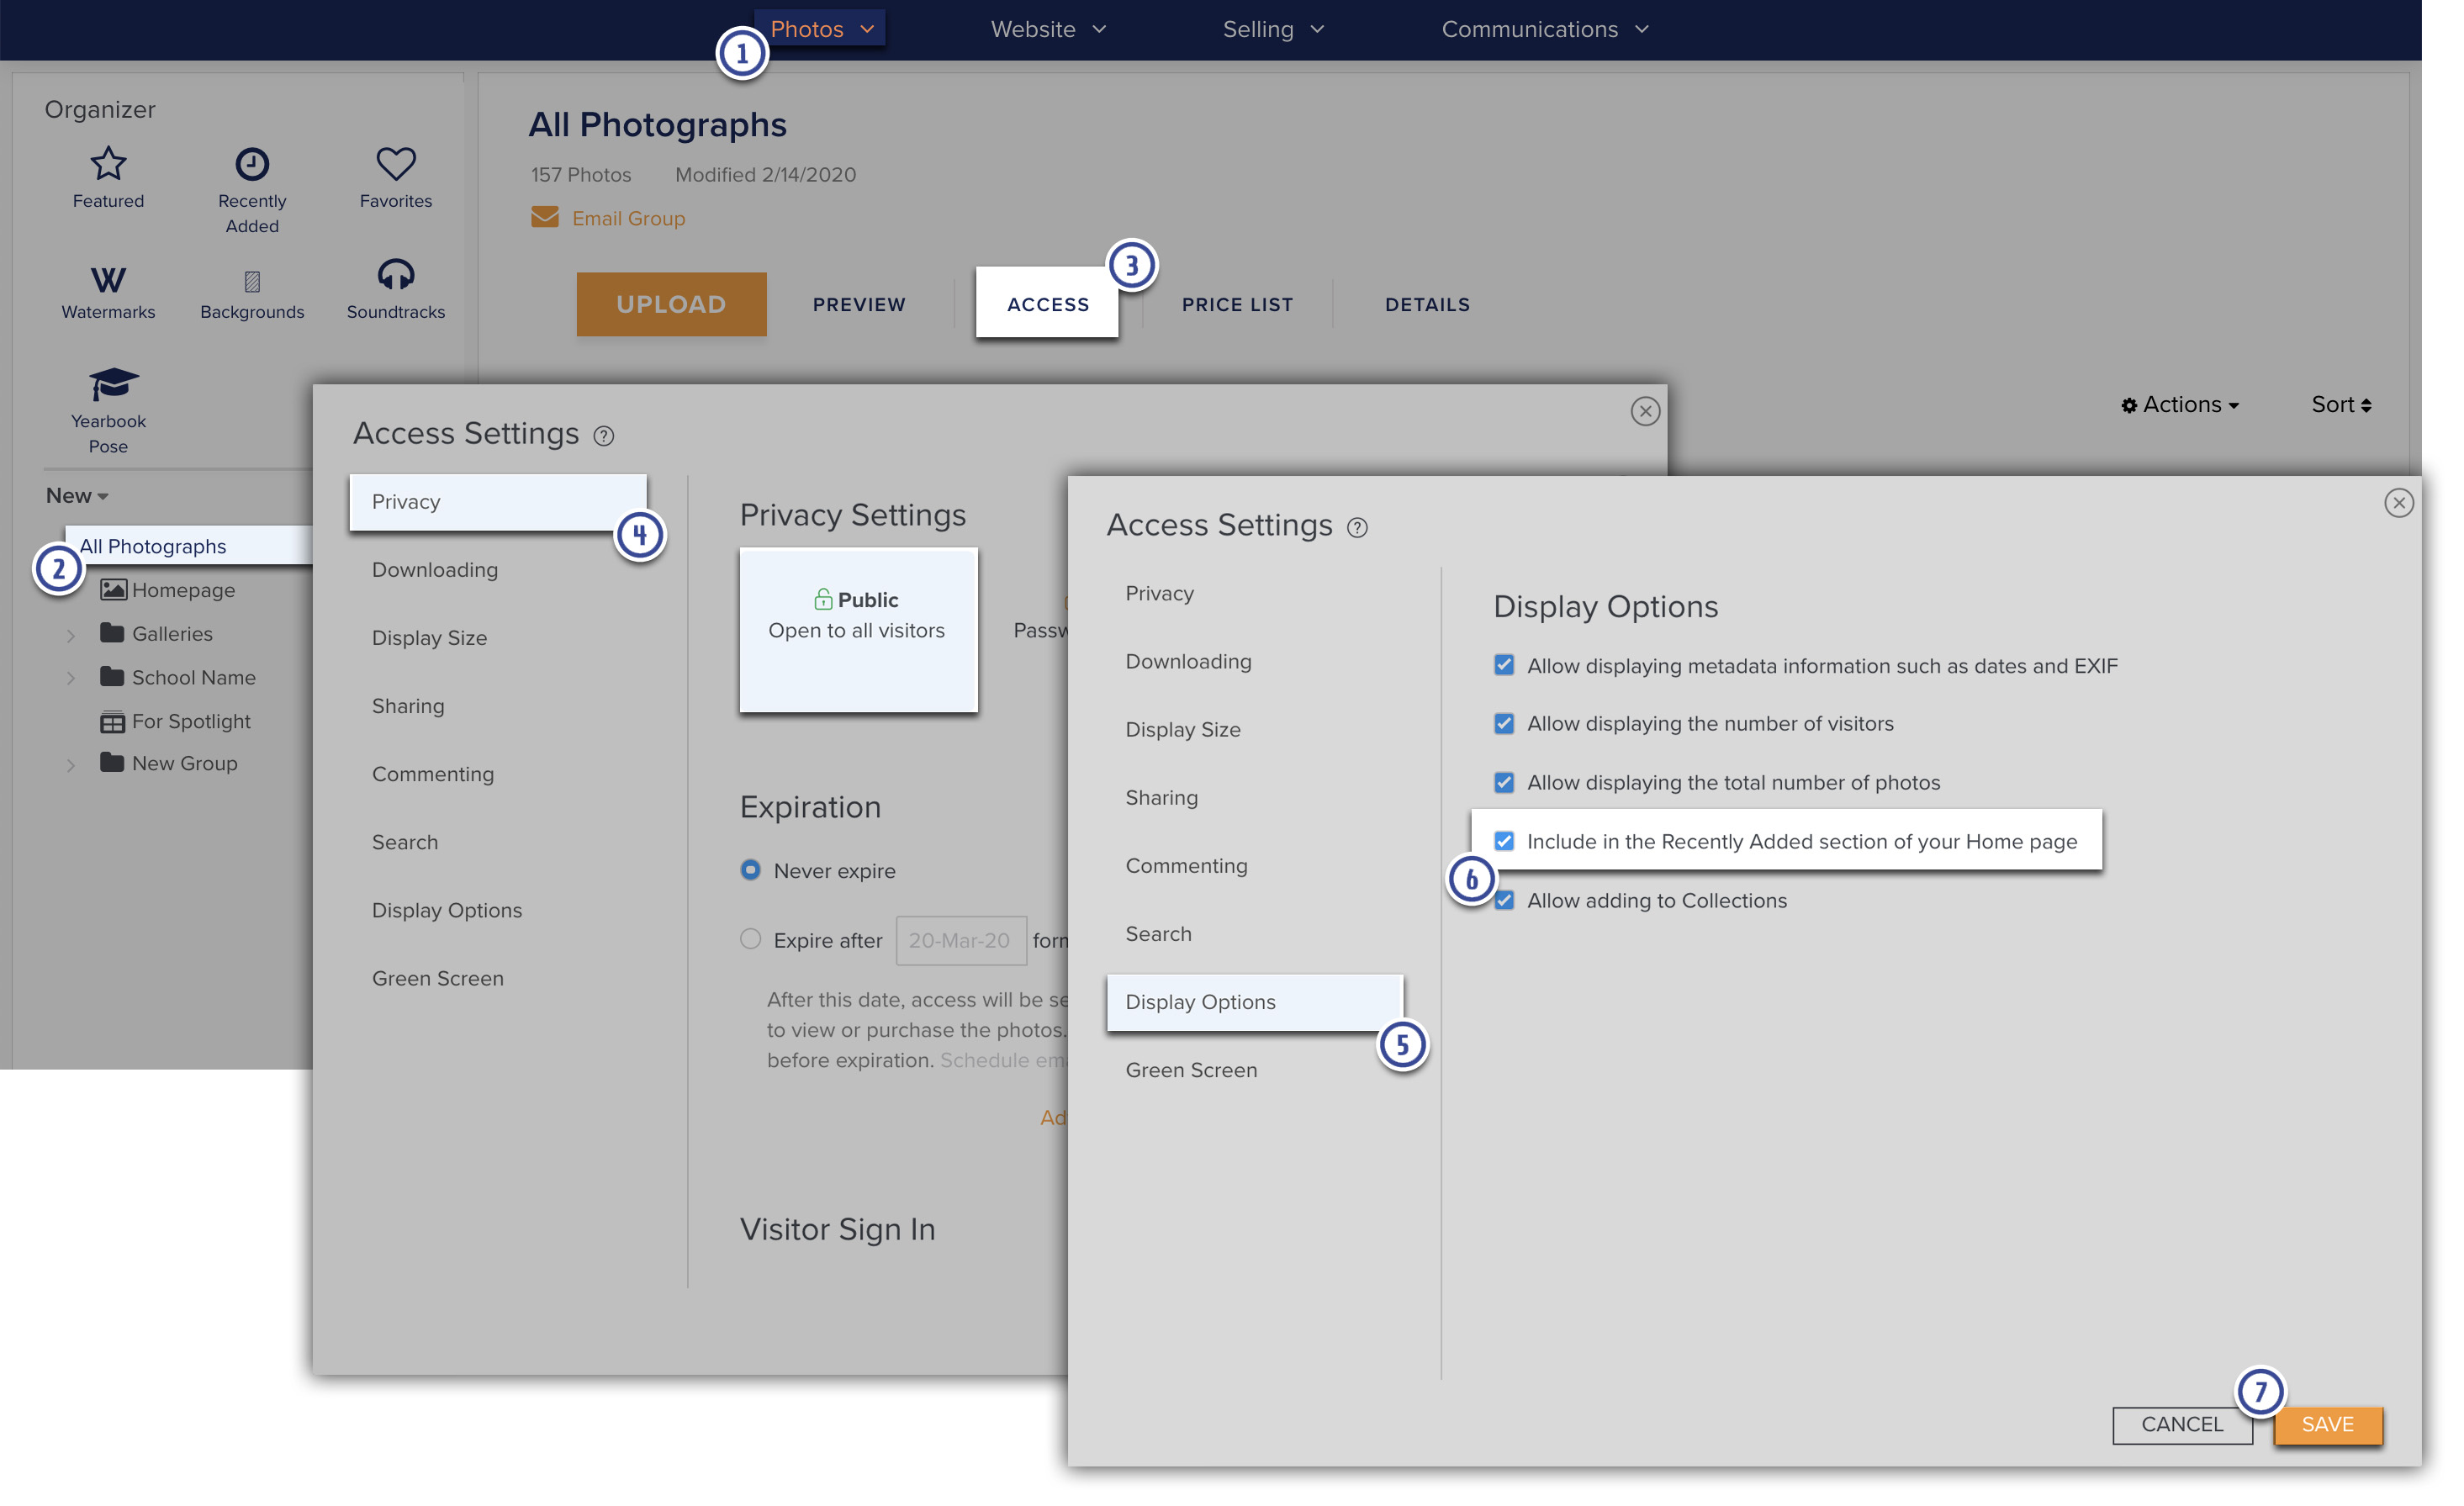Open Recently Added clock icon
The height and width of the screenshot is (1506, 2464).
coord(252,163)
